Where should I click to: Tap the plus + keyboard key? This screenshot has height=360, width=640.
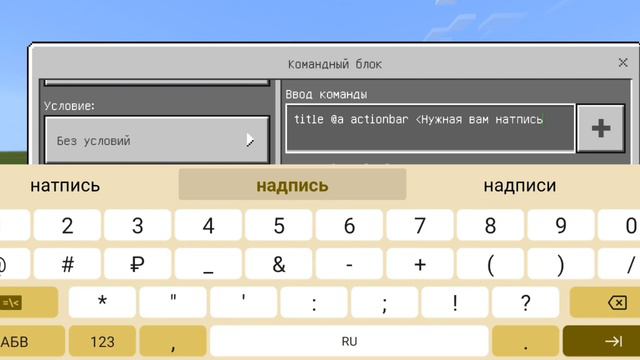(420, 264)
